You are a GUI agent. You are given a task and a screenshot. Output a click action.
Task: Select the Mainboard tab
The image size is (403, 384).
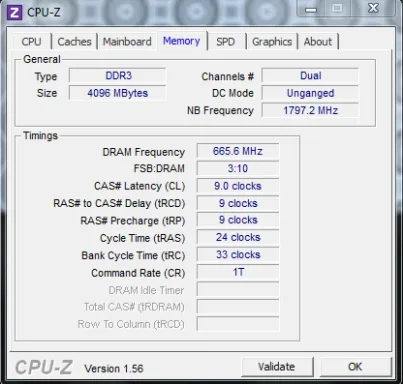tap(127, 42)
